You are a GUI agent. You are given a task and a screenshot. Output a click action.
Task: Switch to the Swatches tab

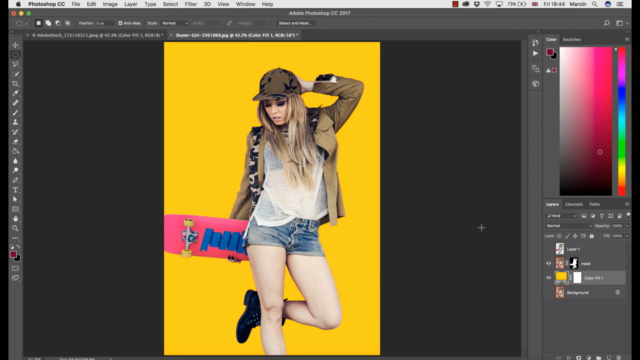[x=571, y=40]
